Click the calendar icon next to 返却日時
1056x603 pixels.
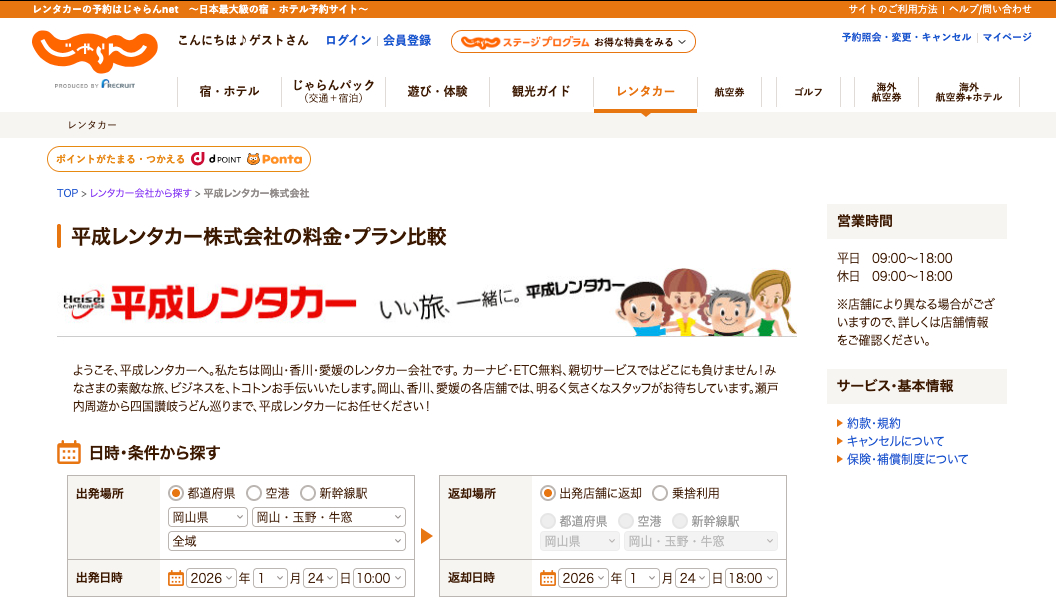(546, 577)
